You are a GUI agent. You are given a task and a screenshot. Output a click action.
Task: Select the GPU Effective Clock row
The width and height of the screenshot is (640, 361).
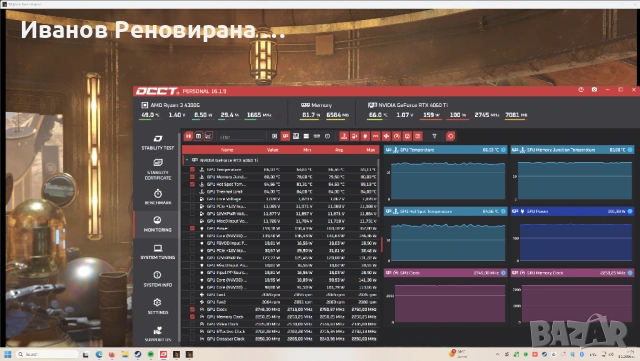pos(281,331)
